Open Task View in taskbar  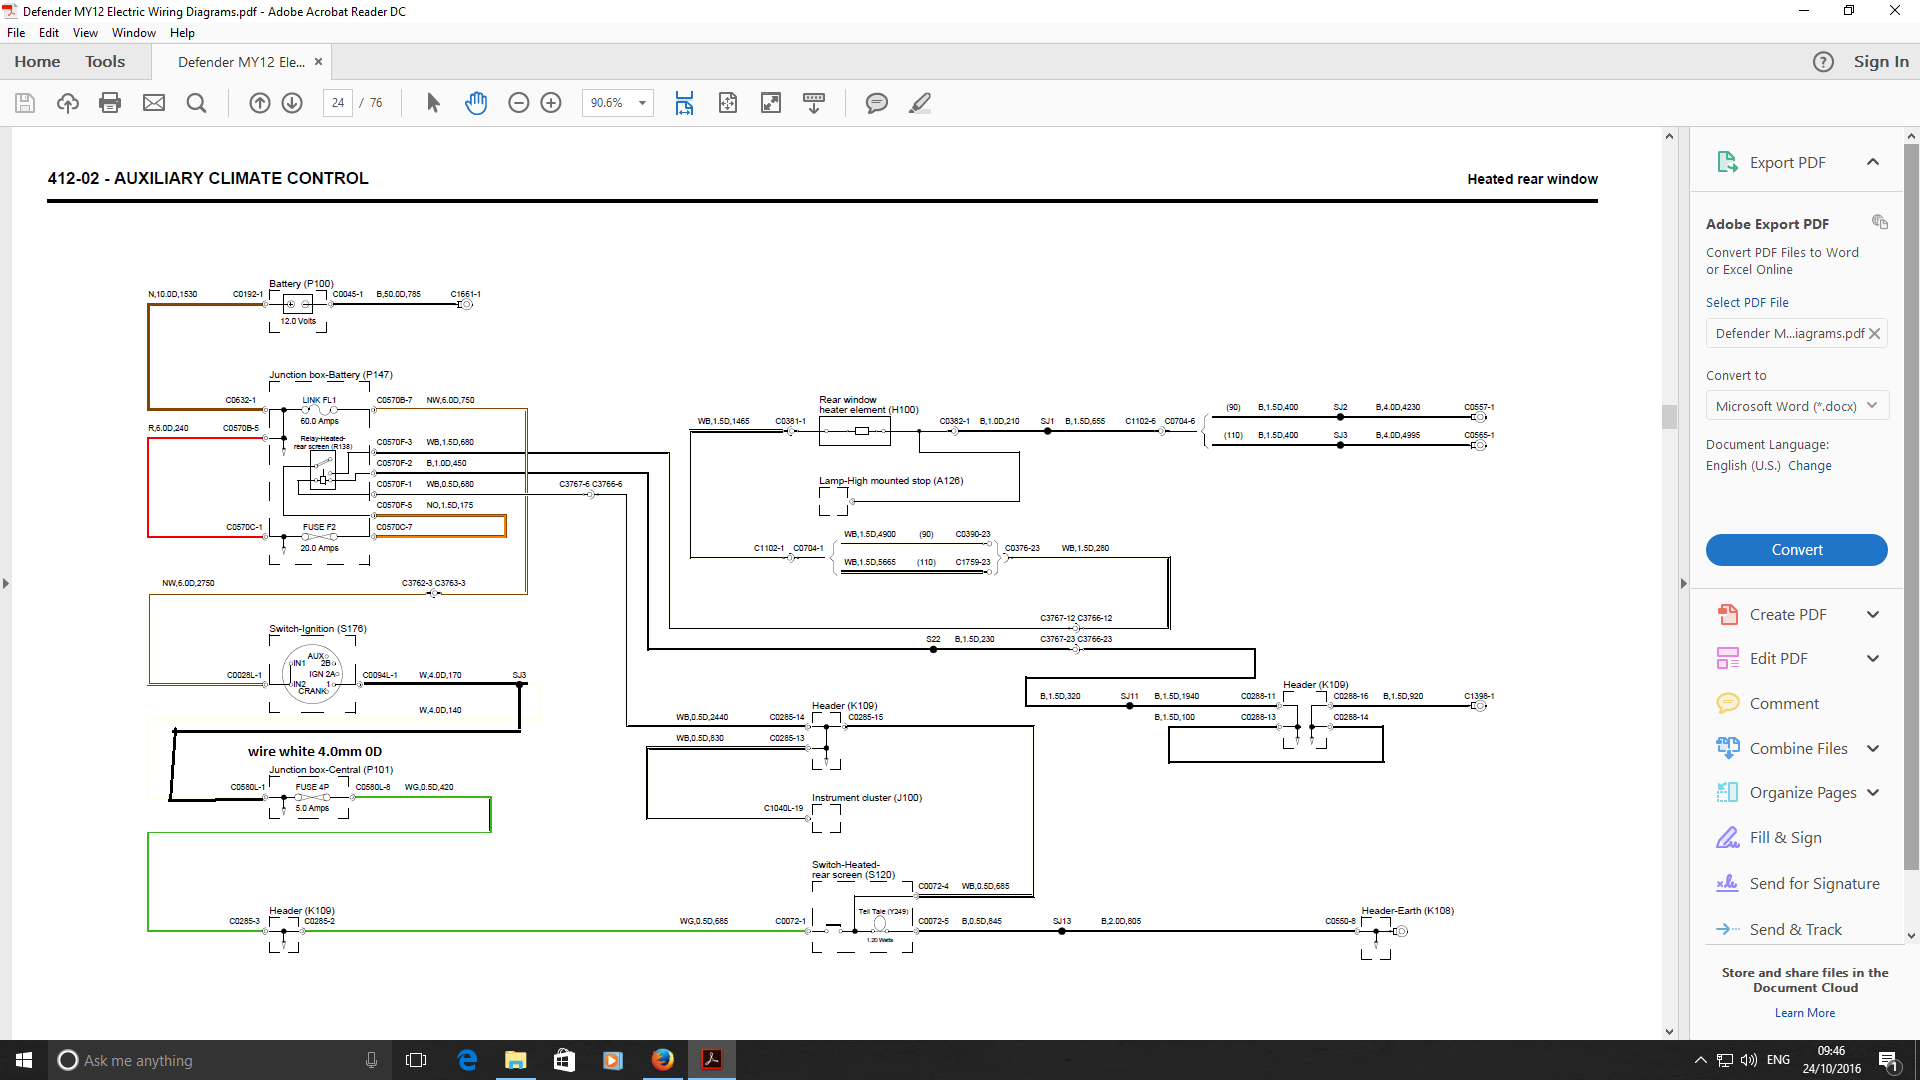click(x=416, y=1060)
